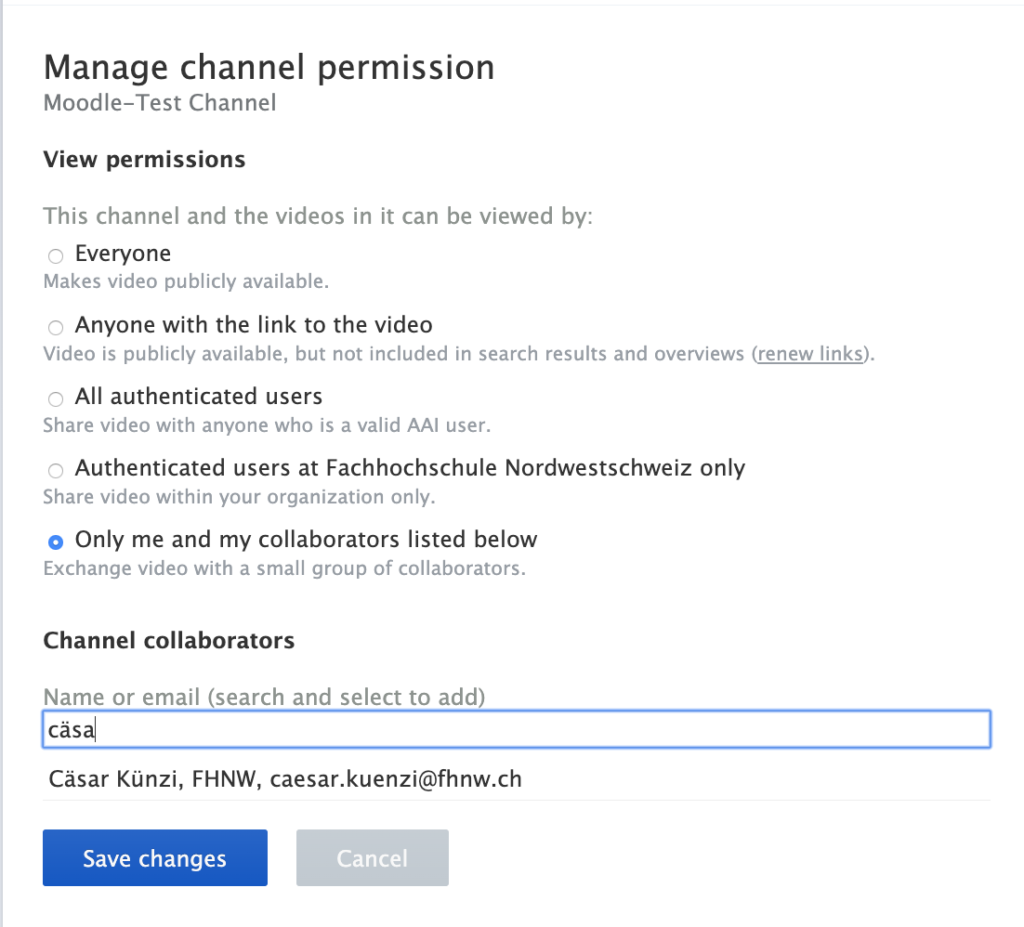
Task: Select Only me and my collaborators radio
Action: [x=56, y=541]
